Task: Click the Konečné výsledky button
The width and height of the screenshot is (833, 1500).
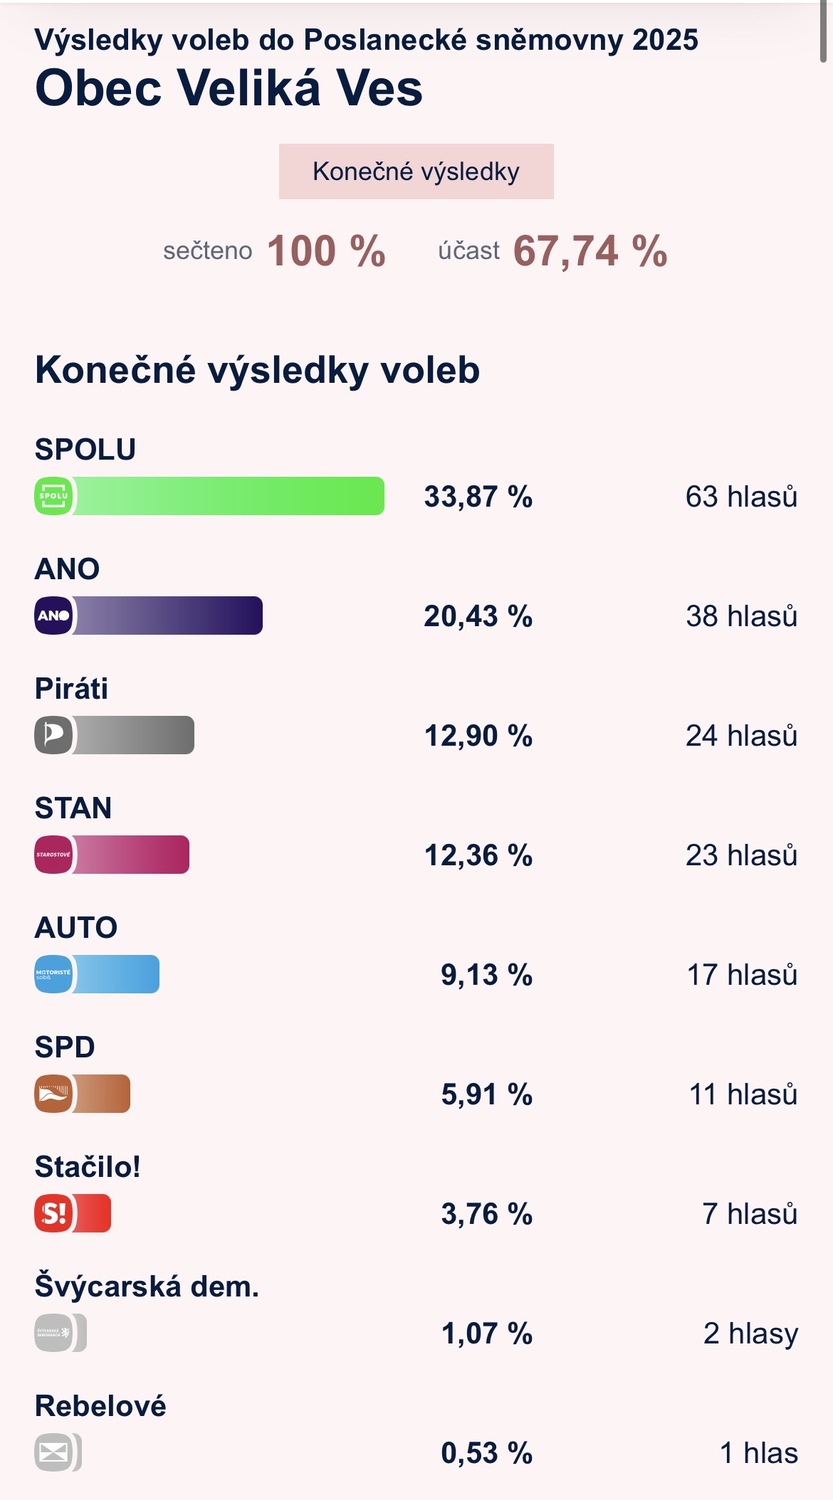Action: (416, 172)
